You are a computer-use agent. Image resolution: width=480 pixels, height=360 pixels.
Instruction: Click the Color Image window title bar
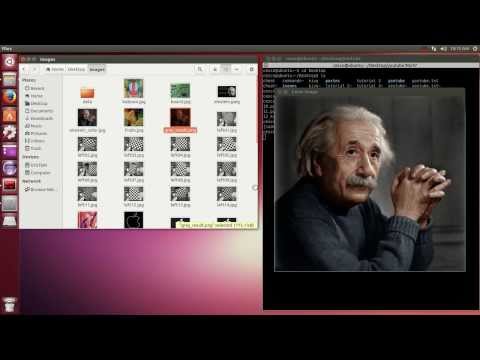click(x=370, y=92)
